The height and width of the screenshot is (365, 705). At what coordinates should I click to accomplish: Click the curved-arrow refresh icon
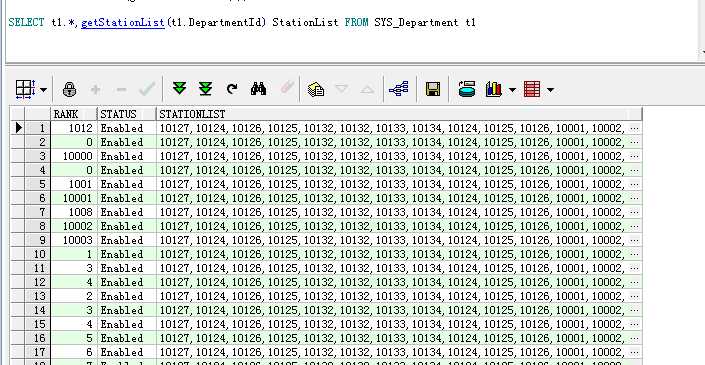232,89
